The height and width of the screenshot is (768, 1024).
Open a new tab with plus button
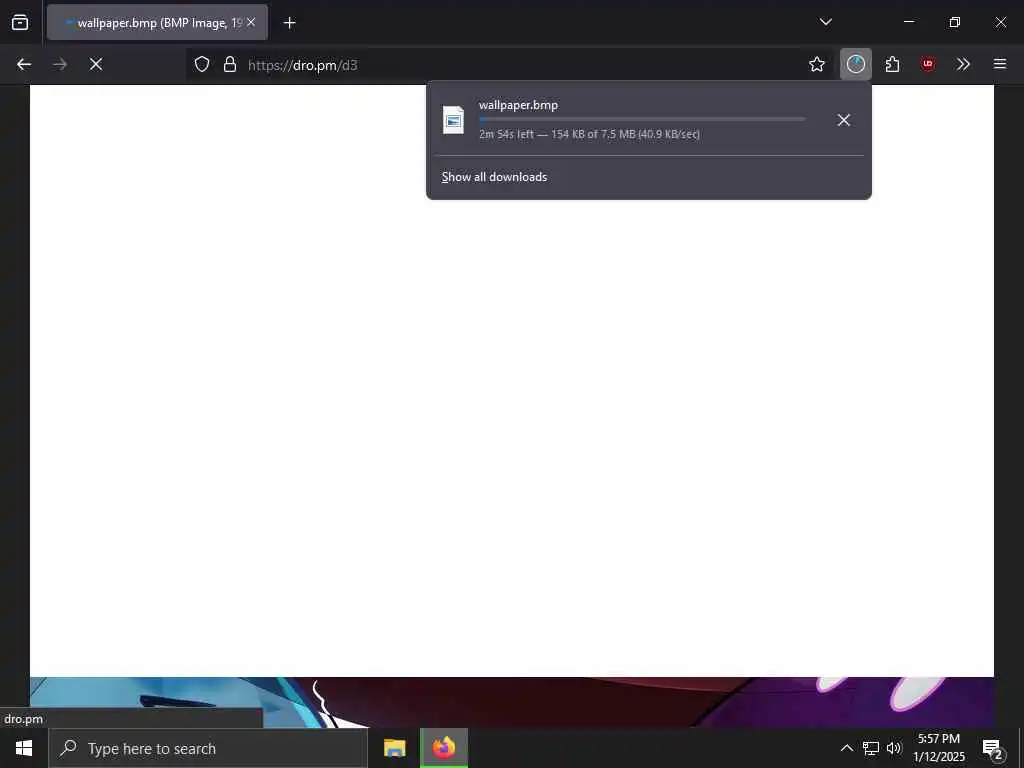click(289, 23)
